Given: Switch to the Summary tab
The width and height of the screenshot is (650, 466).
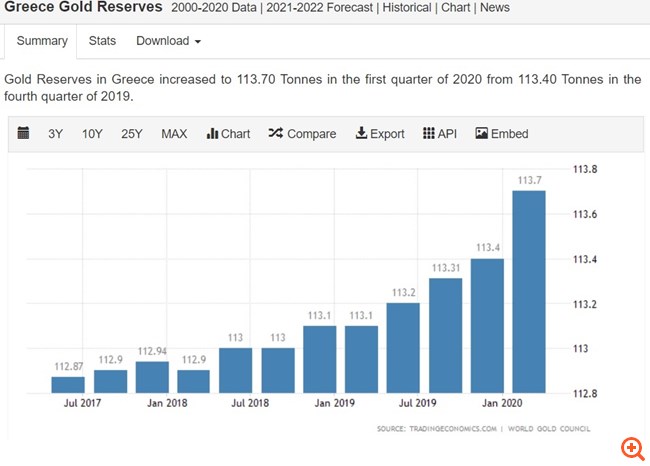Looking at the screenshot, I should (x=42, y=41).
